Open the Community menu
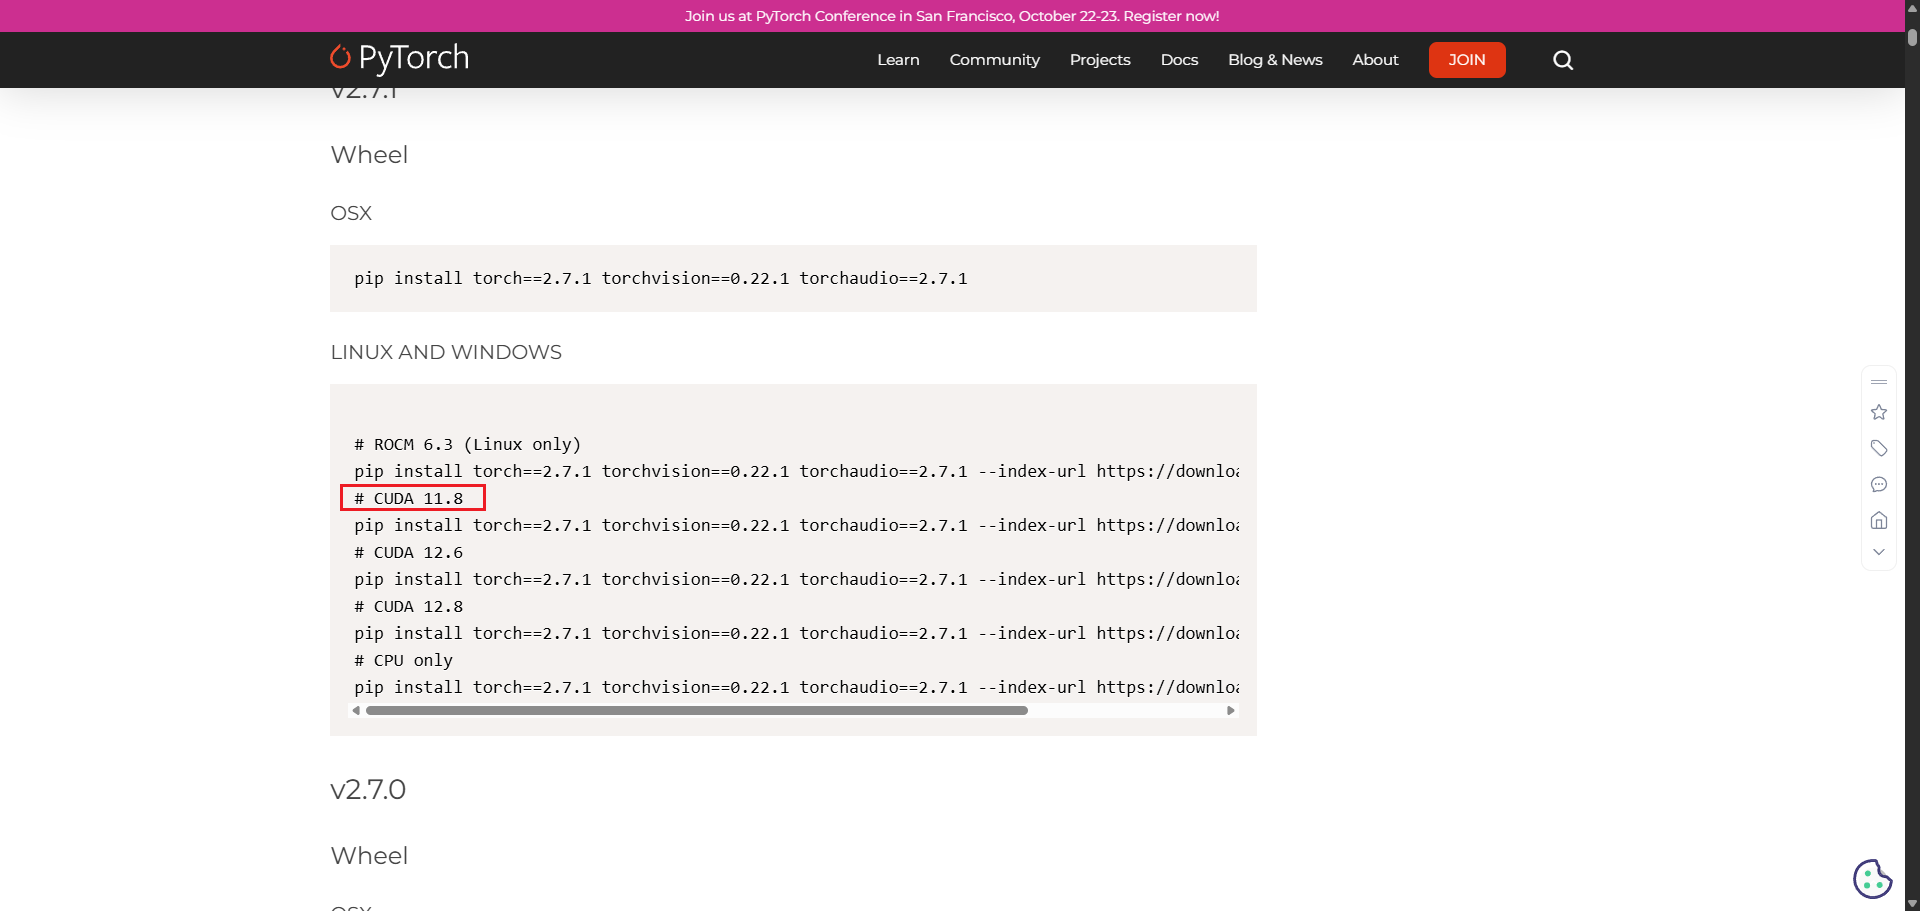This screenshot has height=911, width=1920. coord(994,60)
